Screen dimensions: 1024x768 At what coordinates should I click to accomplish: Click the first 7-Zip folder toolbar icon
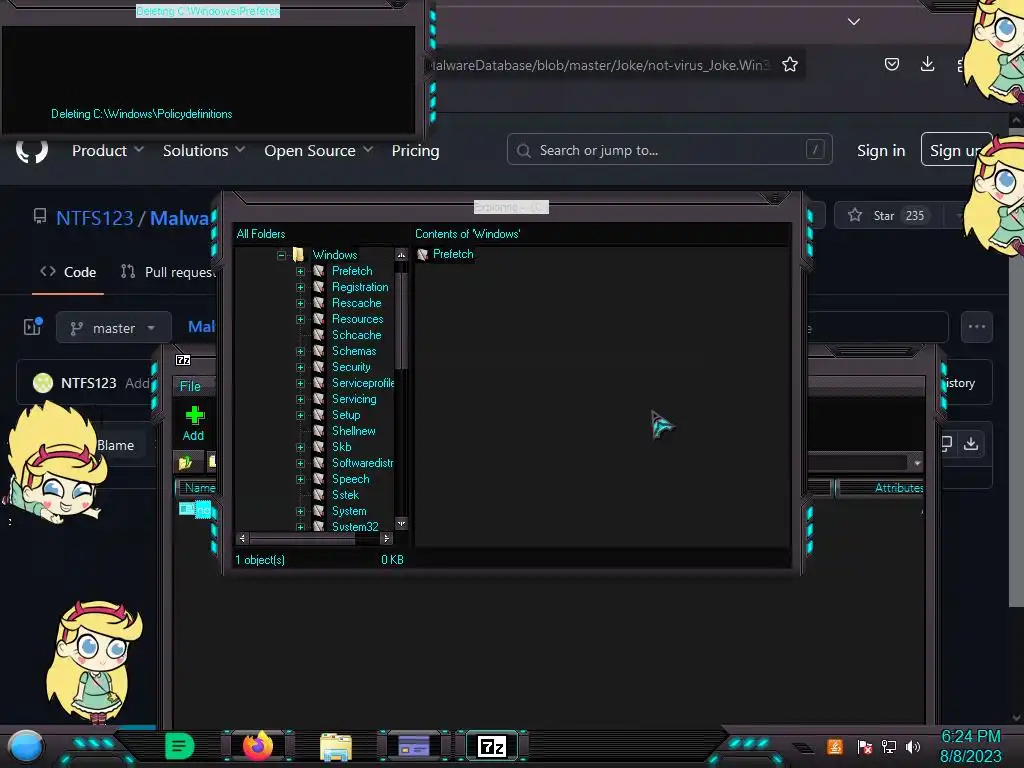[185, 462]
